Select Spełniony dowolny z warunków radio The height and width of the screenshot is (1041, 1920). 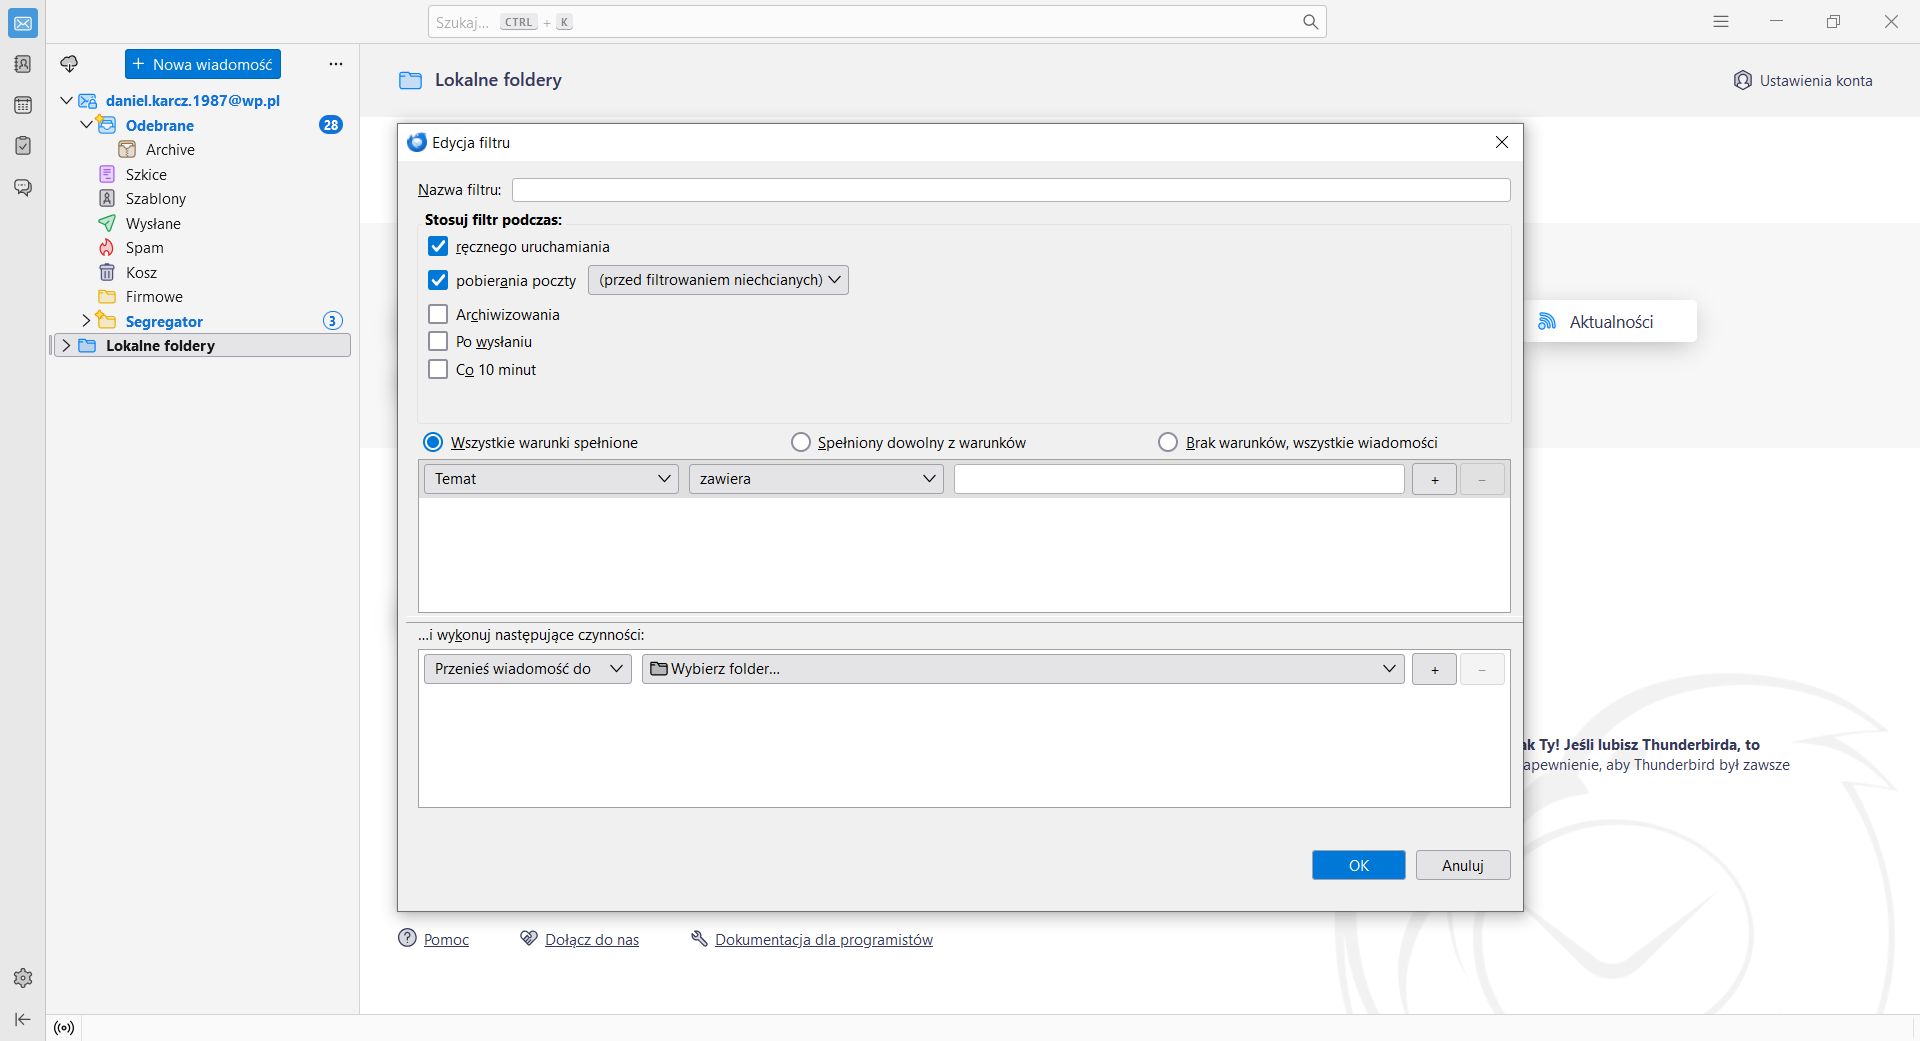[x=801, y=442]
